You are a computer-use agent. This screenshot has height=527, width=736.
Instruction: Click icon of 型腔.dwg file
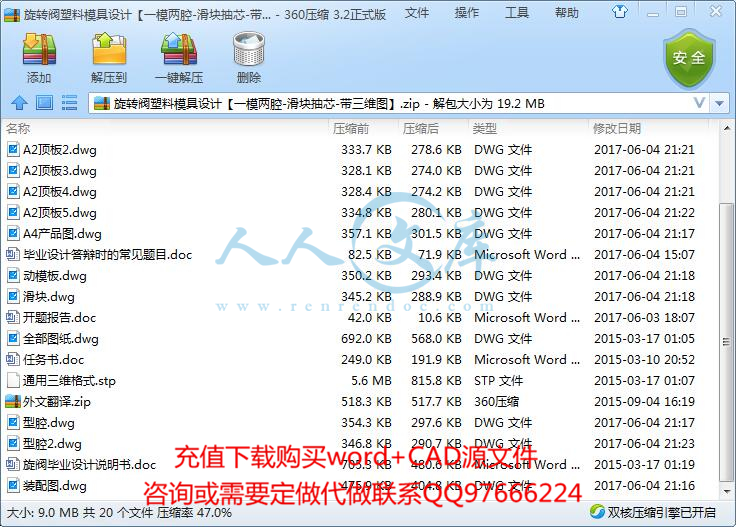coord(13,423)
